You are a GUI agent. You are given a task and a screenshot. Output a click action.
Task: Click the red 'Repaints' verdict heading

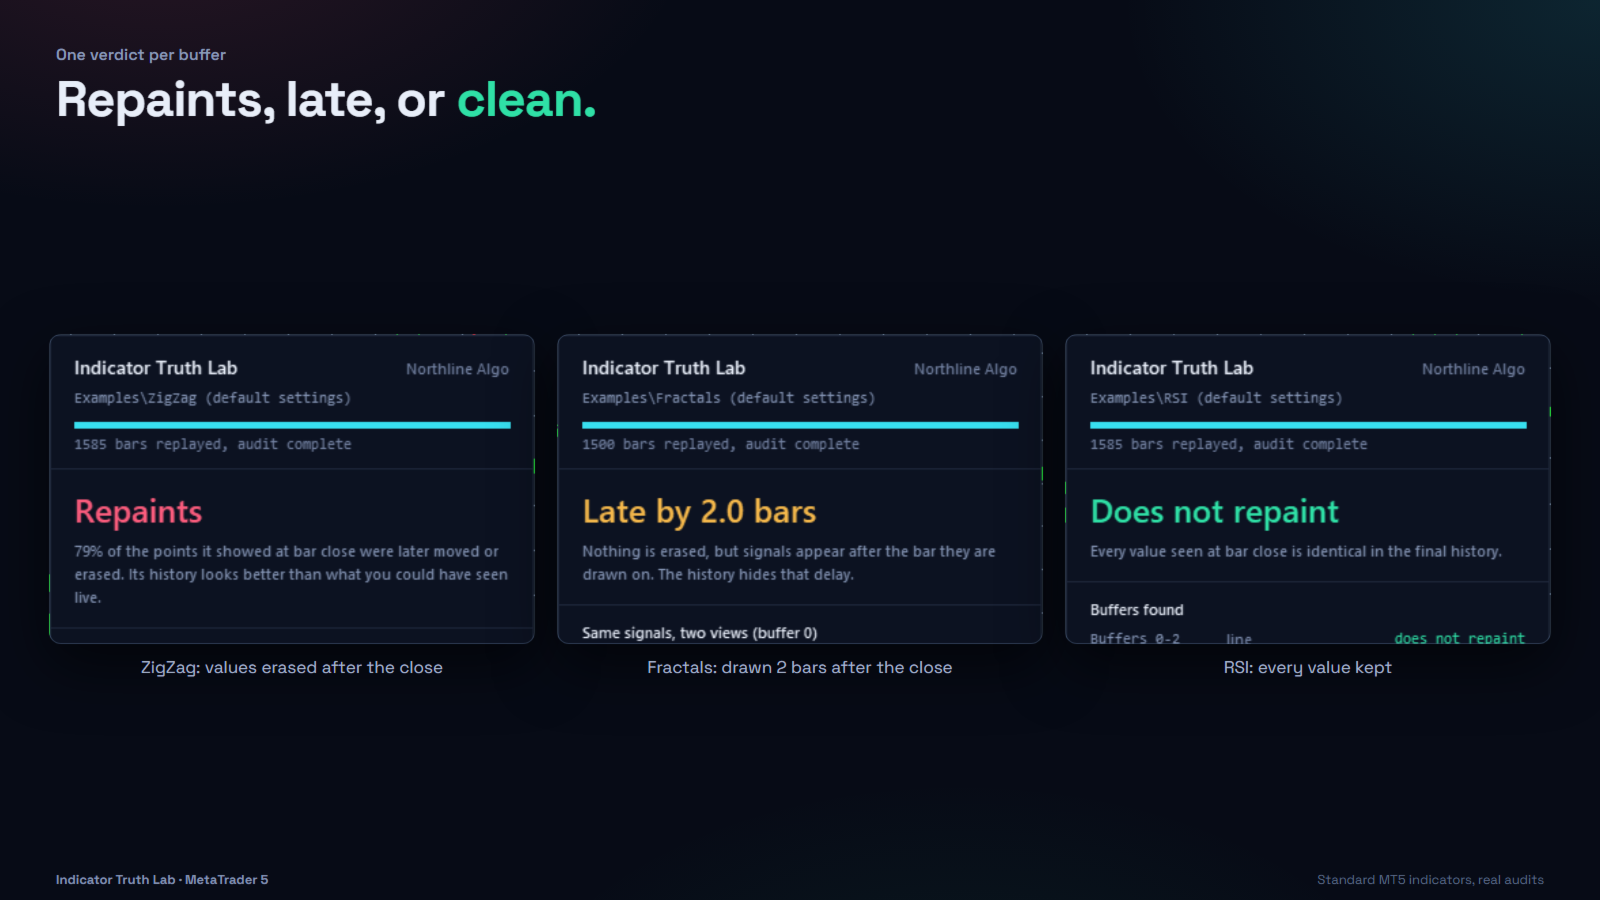coord(138,512)
